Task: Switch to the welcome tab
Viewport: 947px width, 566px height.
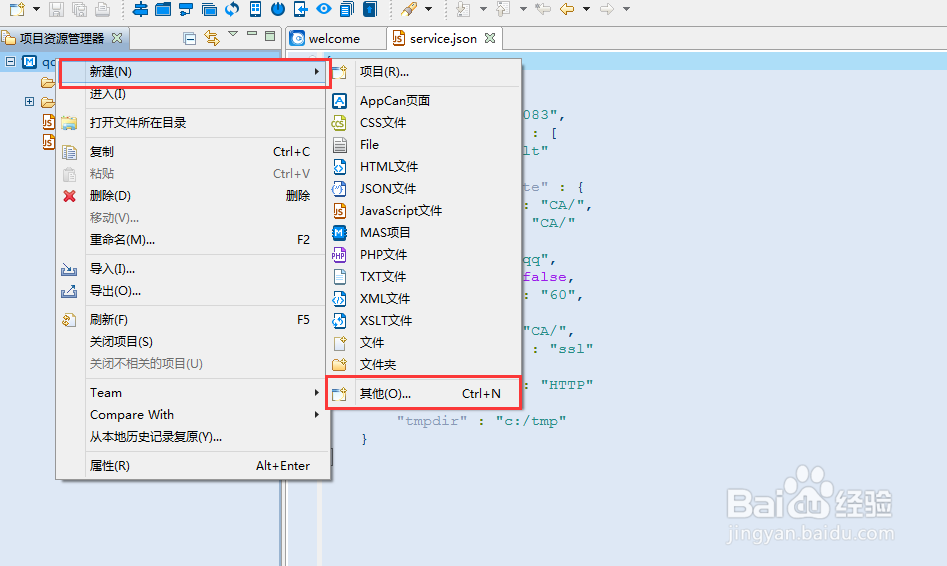Action: click(334, 39)
